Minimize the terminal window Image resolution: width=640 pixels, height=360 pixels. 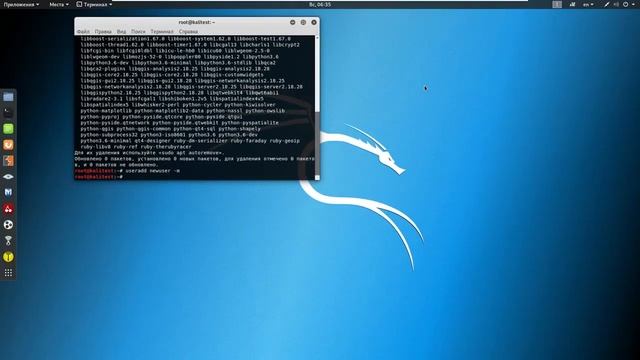[293, 22]
